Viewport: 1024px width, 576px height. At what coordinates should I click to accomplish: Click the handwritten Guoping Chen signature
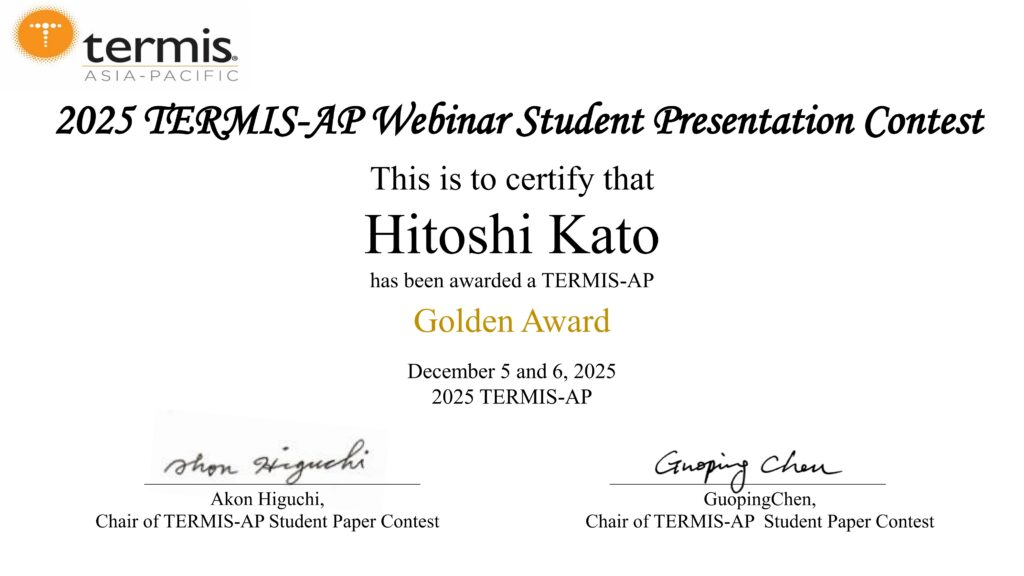point(747,465)
